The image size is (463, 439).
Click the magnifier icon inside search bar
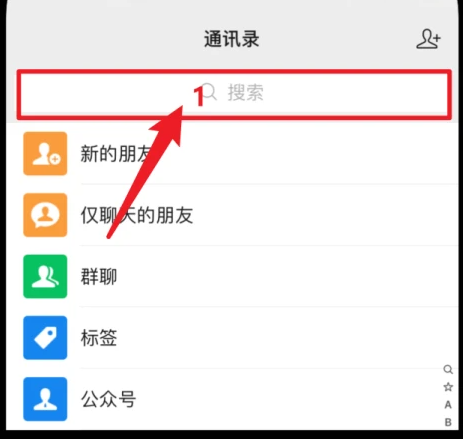click(210, 92)
